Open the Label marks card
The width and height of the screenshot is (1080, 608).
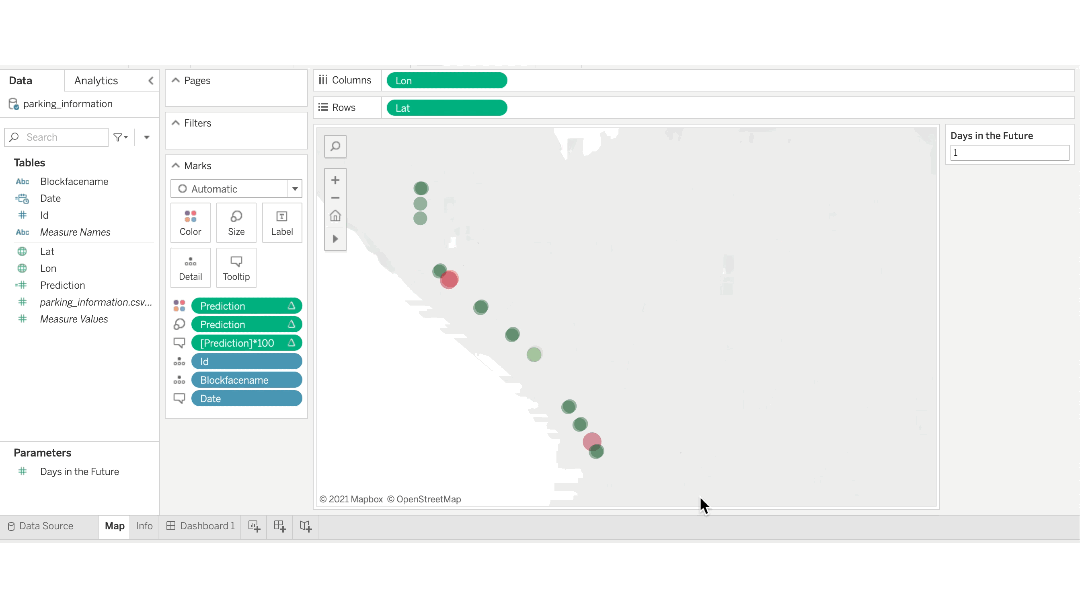[x=281, y=221]
